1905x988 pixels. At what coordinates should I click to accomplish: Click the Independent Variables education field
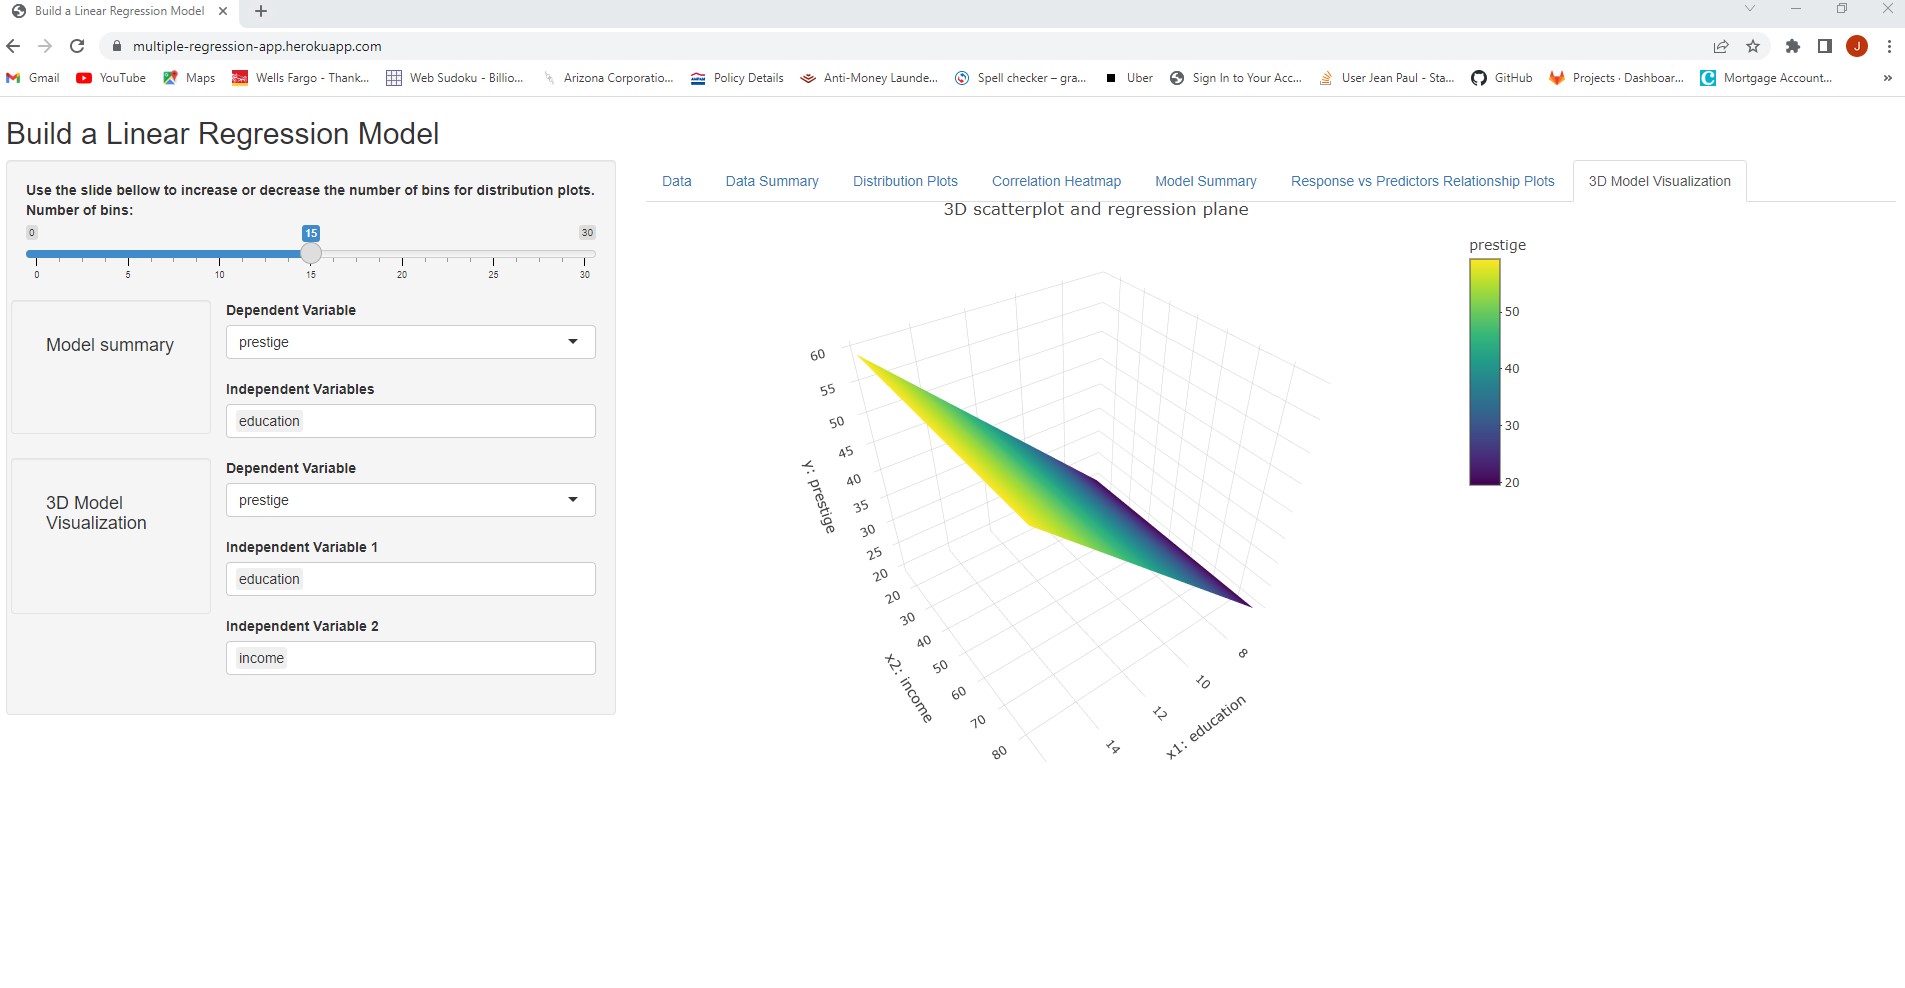411,421
